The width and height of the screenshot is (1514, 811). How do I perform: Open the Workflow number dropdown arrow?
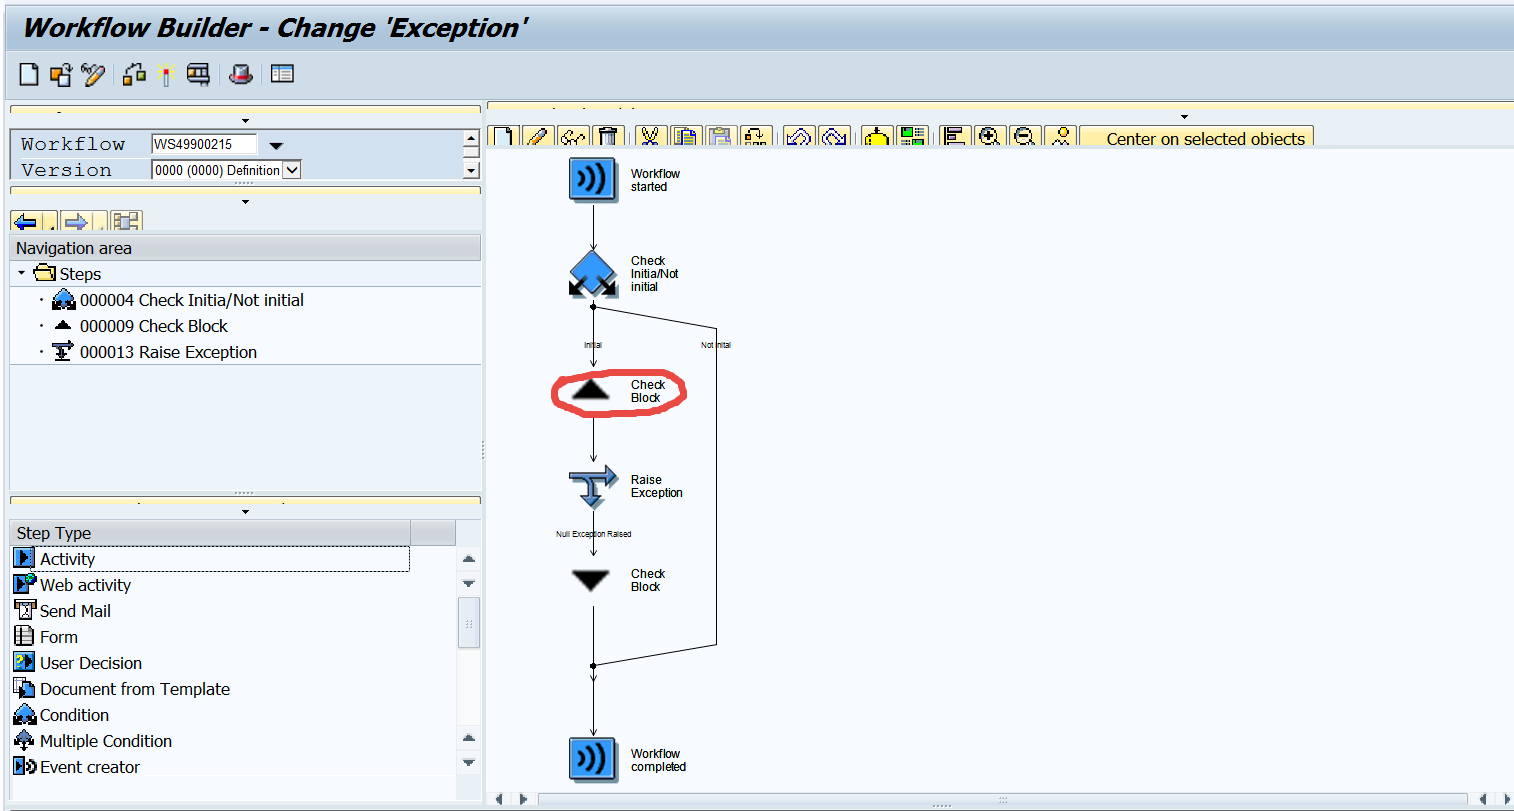click(x=276, y=144)
